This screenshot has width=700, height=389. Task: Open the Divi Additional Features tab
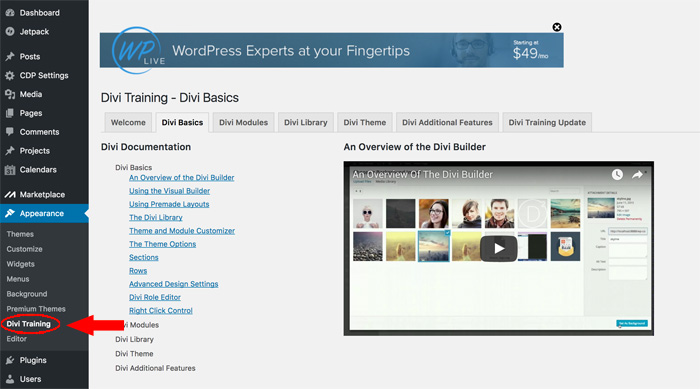tap(447, 122)
